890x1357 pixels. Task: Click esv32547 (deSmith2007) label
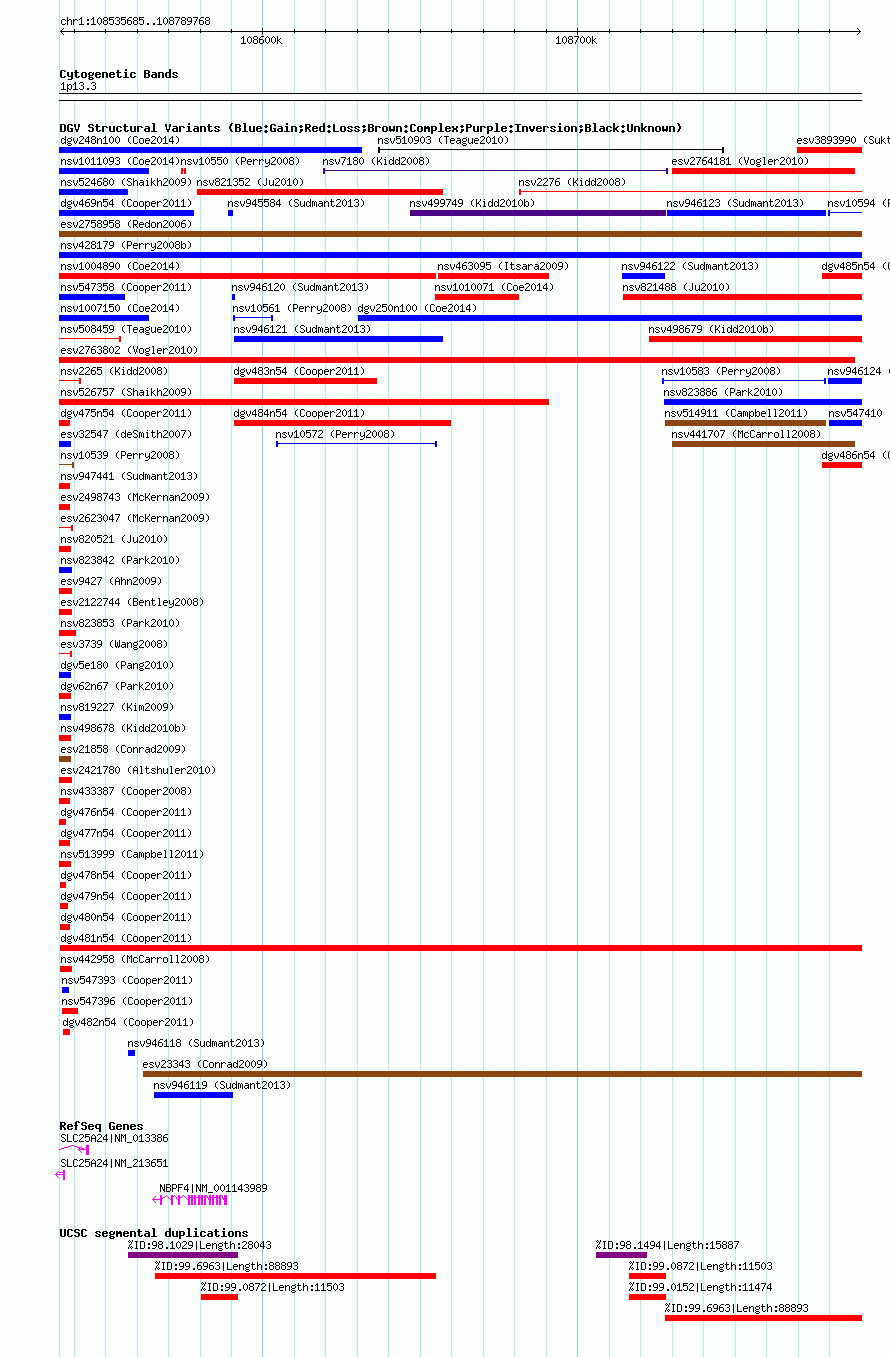[x=126, y=435]
